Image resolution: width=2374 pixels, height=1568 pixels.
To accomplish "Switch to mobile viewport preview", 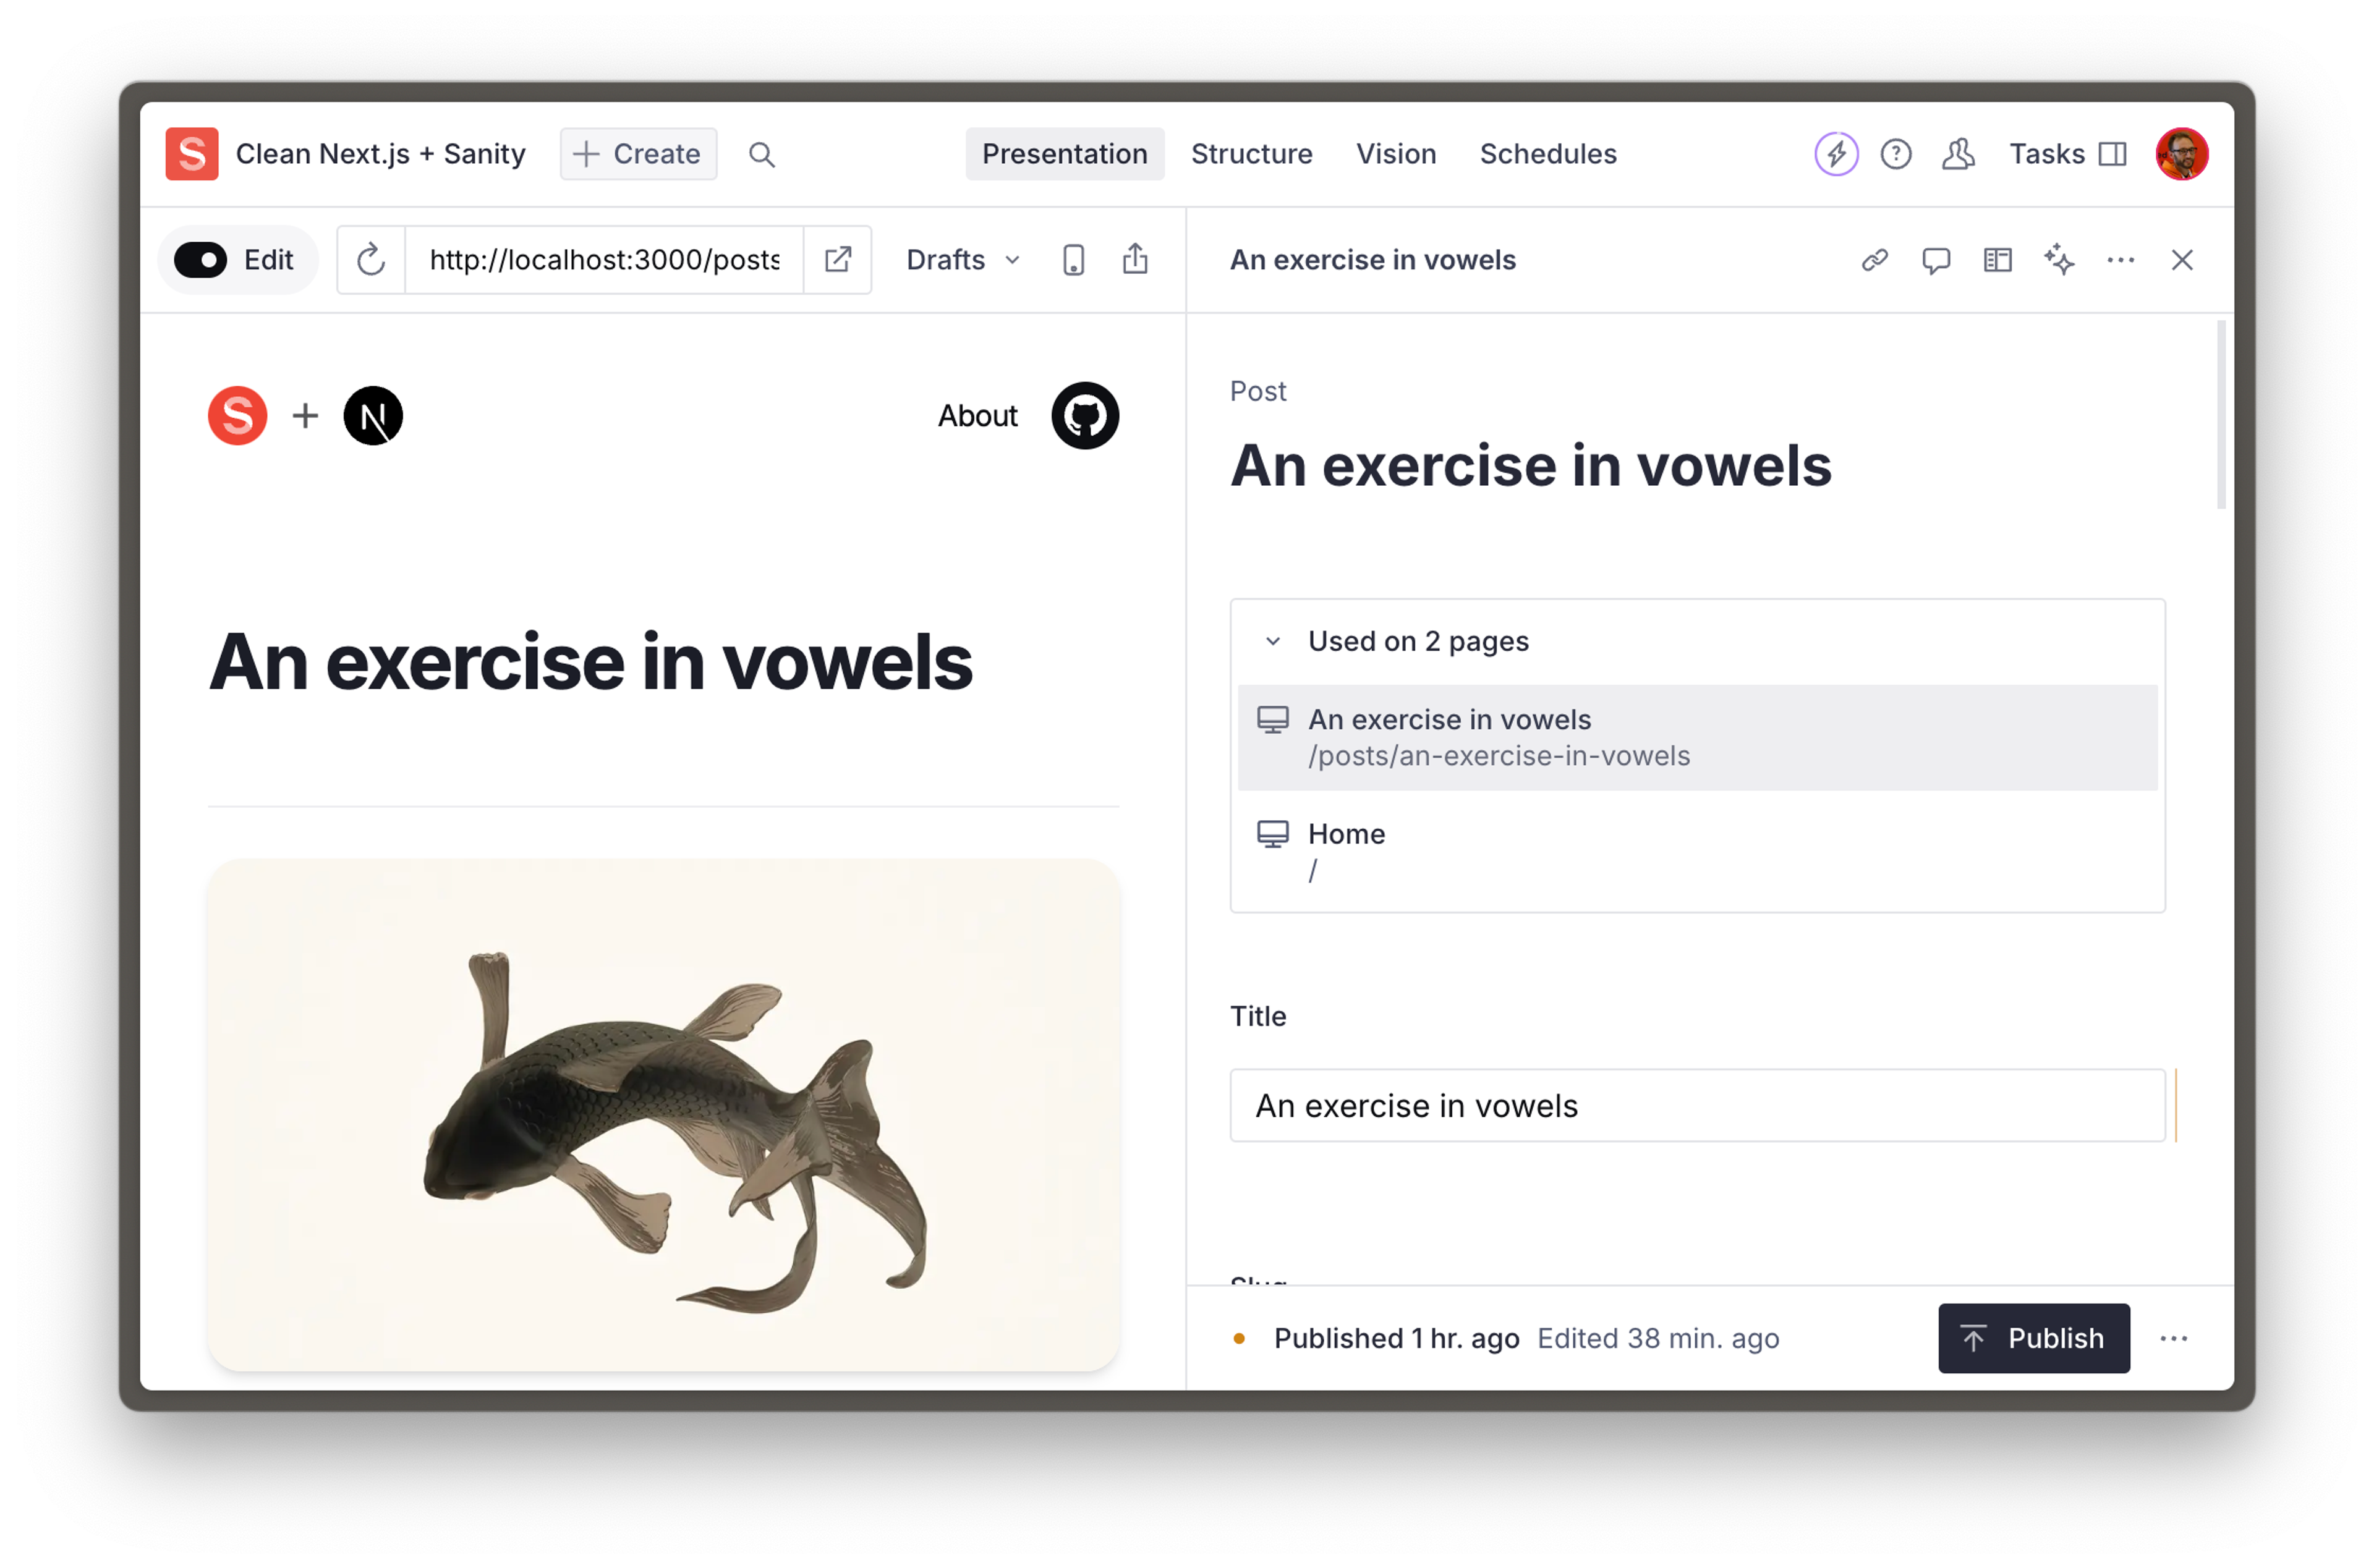I will pyautogui.click(x=1073, y=260).
